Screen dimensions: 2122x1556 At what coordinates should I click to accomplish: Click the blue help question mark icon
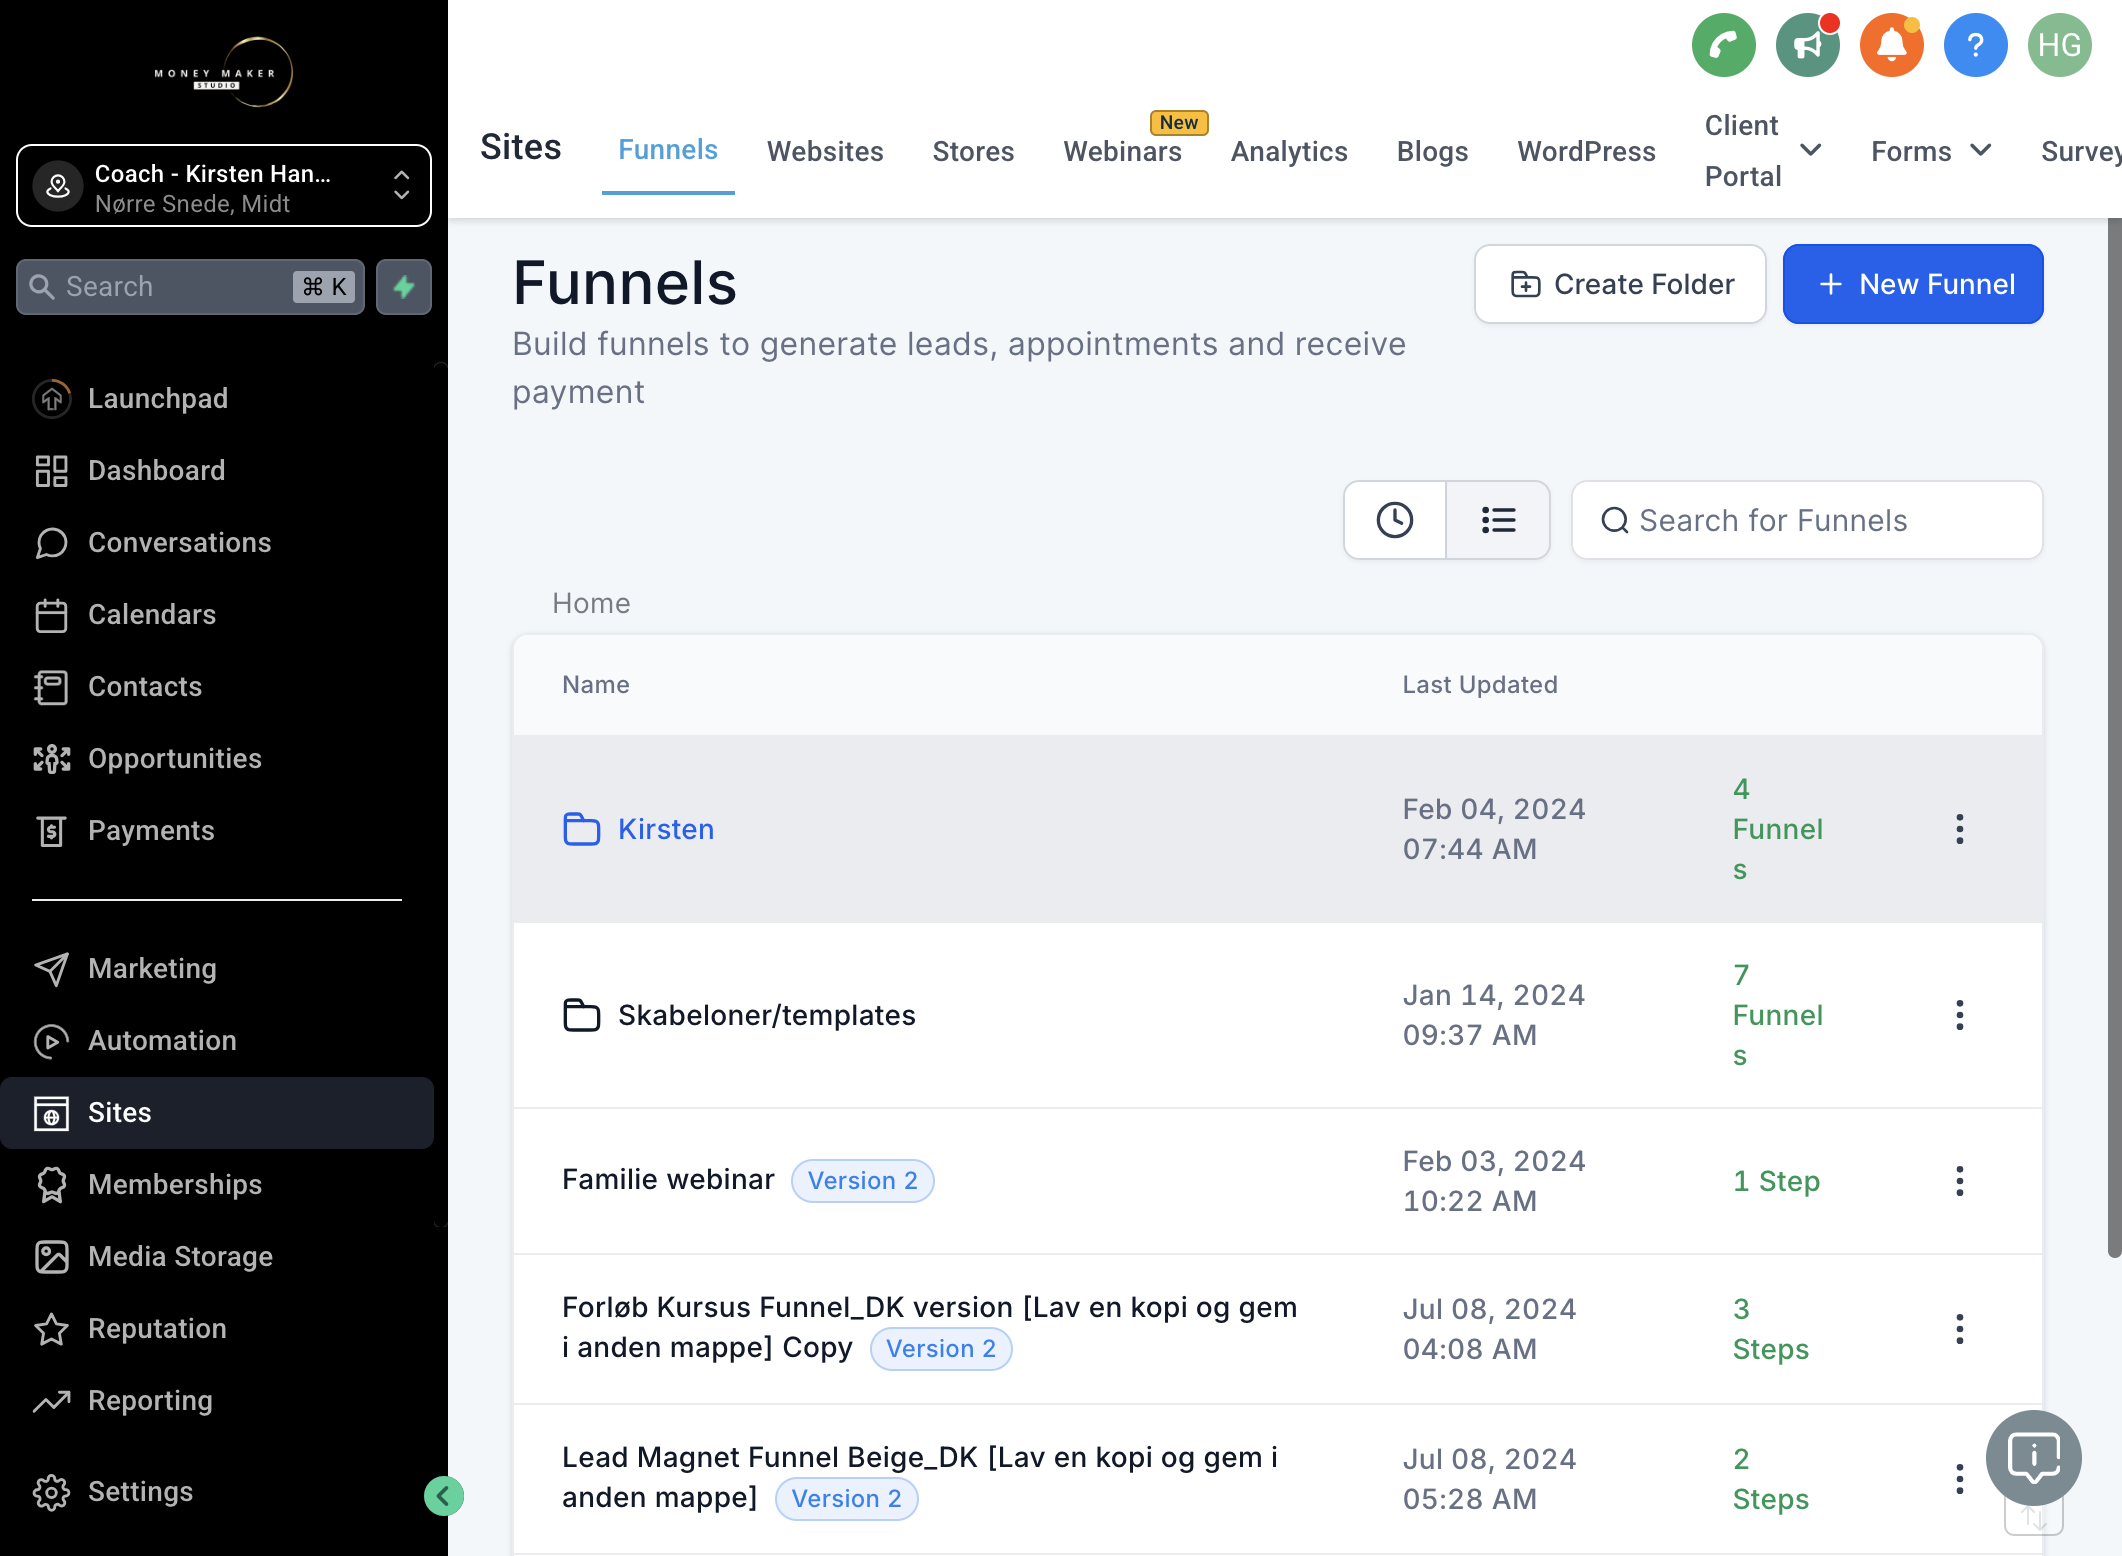[x=1975, y=45]
